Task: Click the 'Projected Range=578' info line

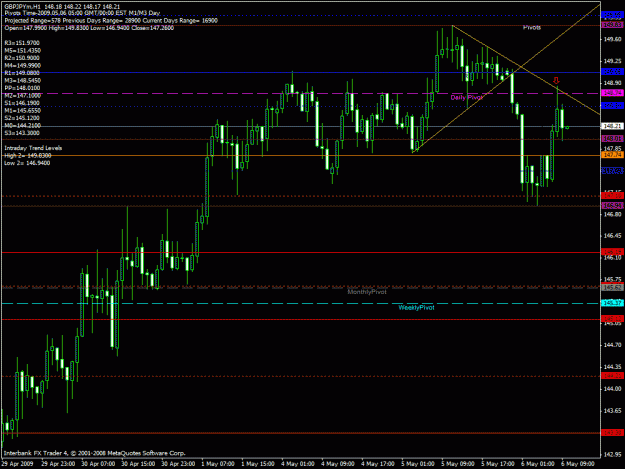Action: point(111,21)
